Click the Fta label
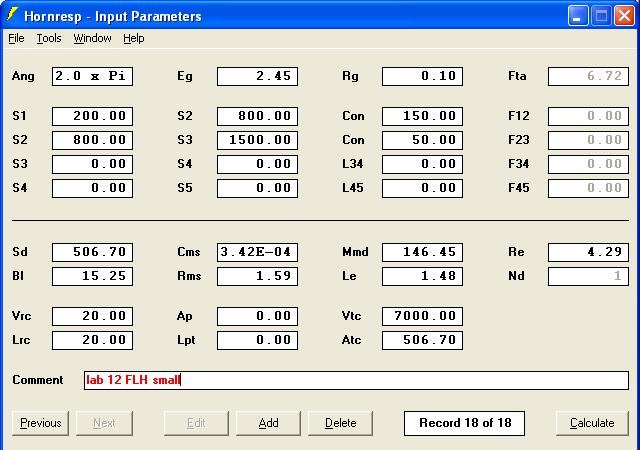Screen dimensions: 640x450 (517, 76)
